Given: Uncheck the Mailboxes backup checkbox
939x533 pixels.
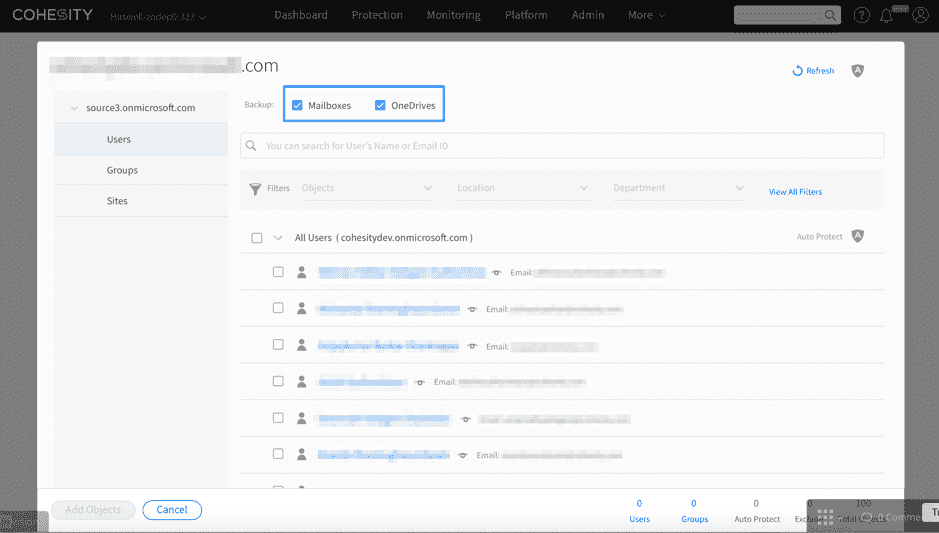Looking at the screenshot, I should [x=297, y=105].
